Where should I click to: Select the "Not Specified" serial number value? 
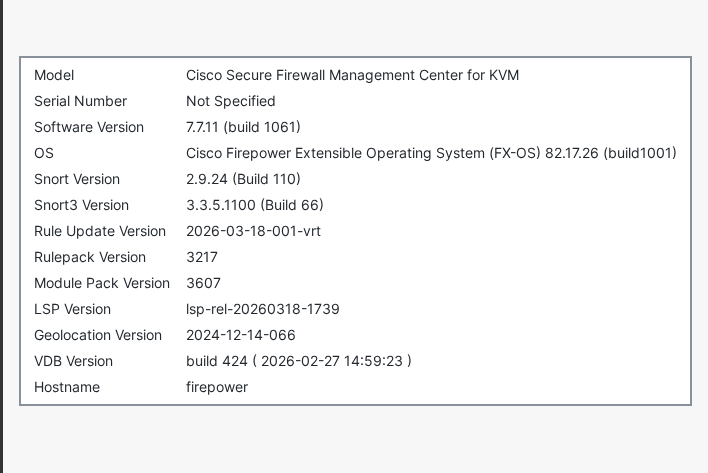pyautogui.click(x=230, y=101)
